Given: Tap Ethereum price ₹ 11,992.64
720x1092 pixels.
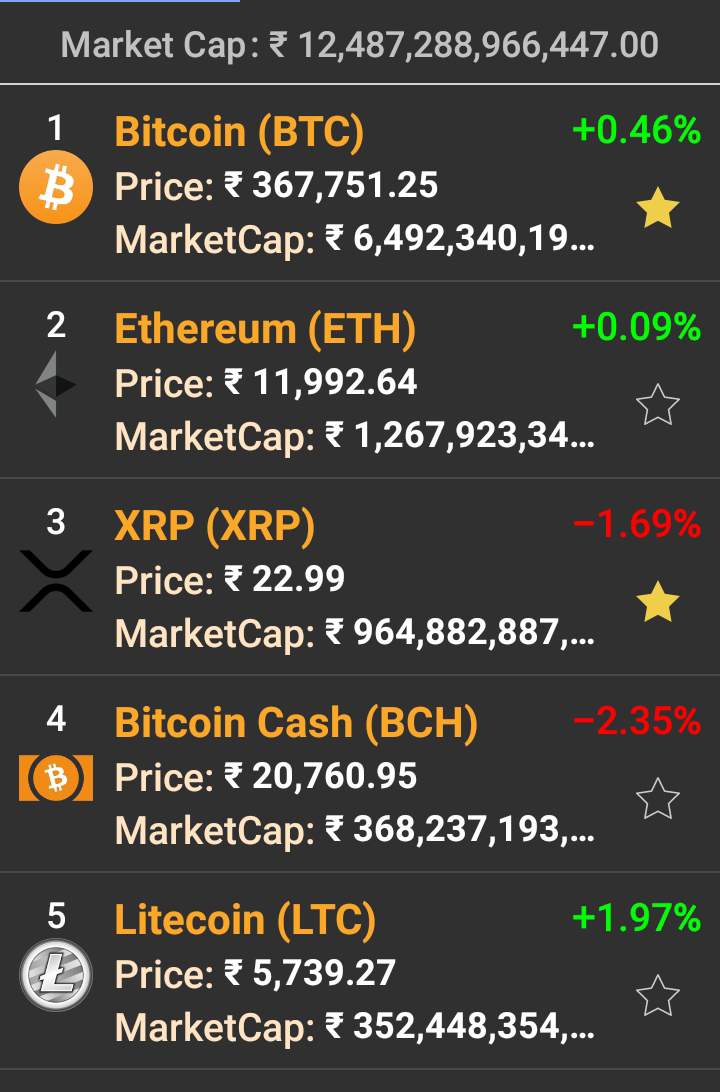Looking at the screenshot, I should coord(320,382).
